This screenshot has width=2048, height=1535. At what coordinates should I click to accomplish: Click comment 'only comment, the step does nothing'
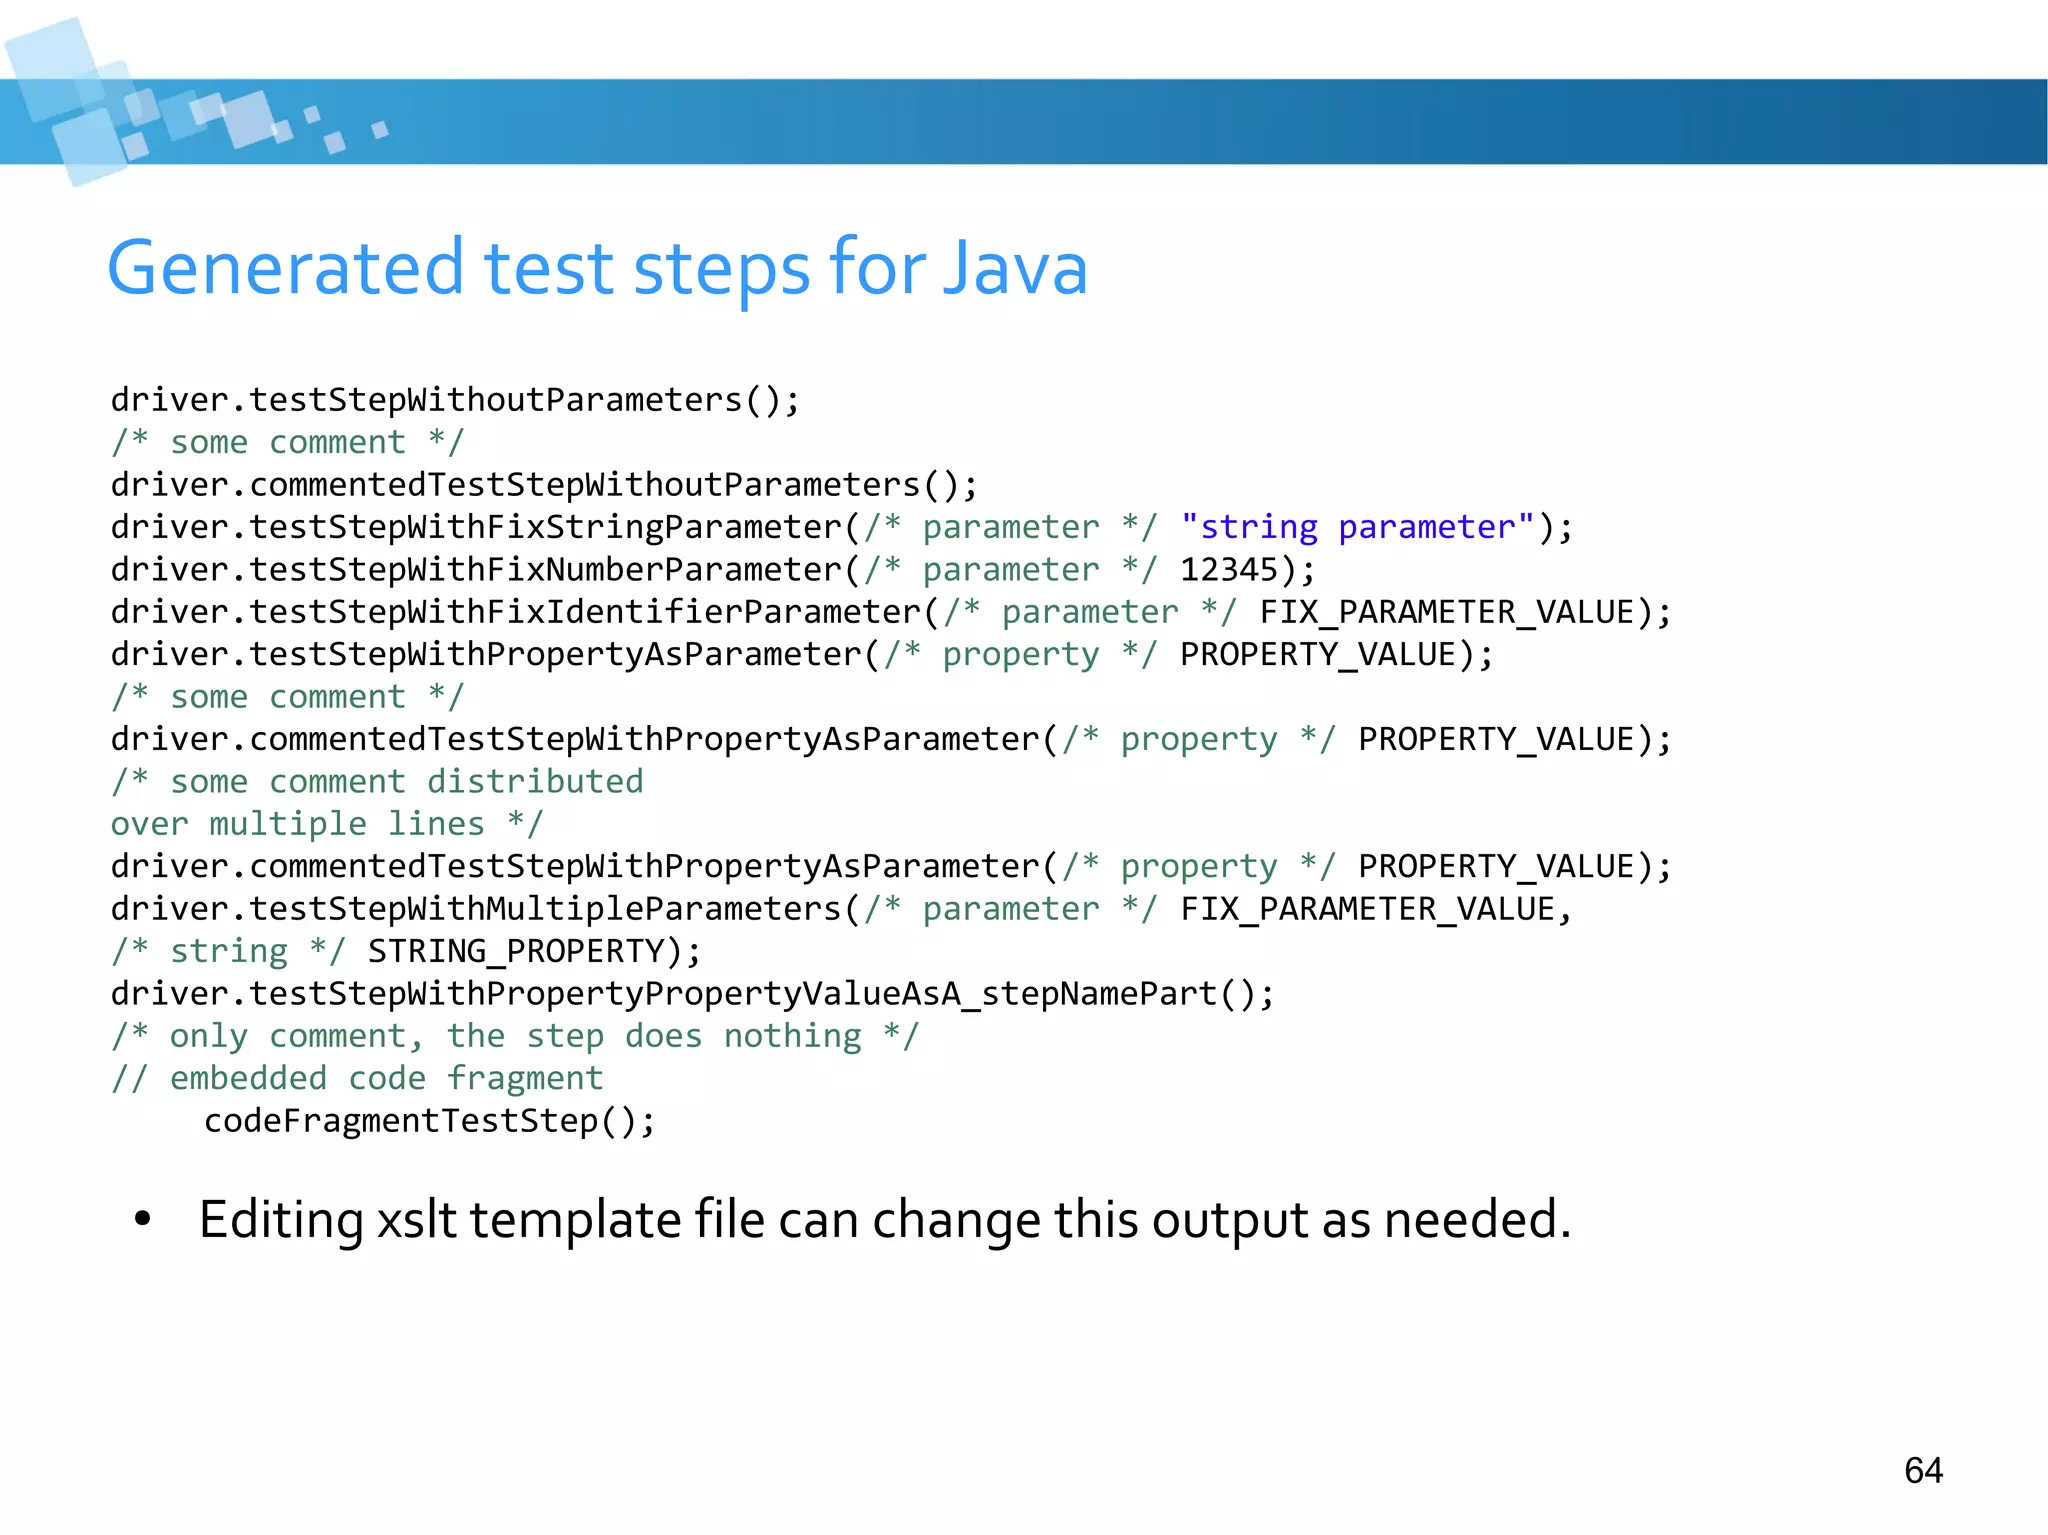(x=515, y=1036)
